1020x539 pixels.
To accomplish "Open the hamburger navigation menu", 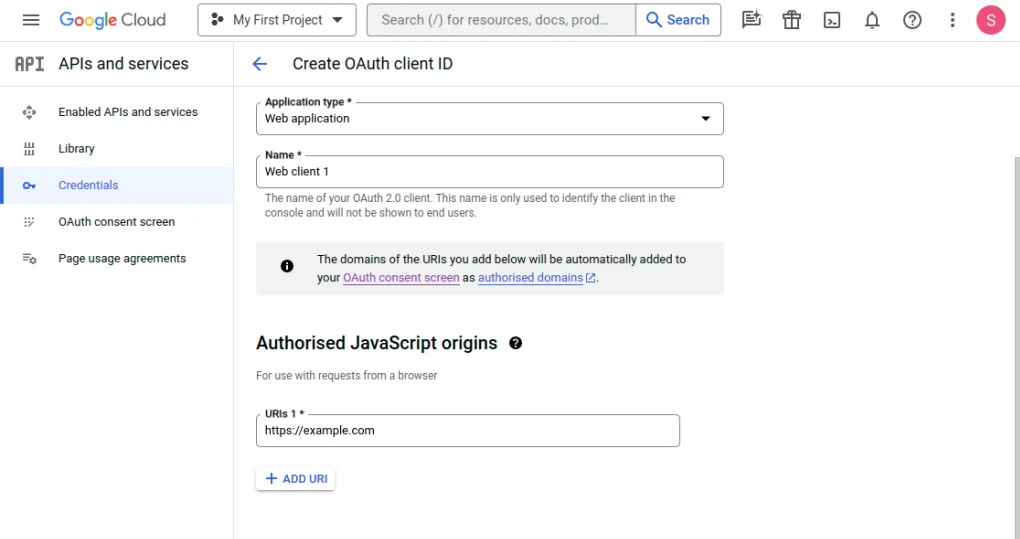I will tap(30, 20).
